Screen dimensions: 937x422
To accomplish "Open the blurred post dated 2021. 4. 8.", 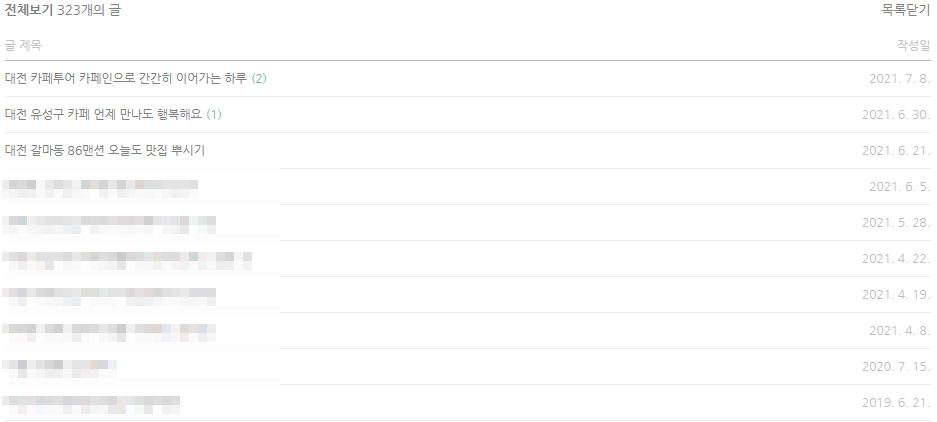I will click(109, 331).
